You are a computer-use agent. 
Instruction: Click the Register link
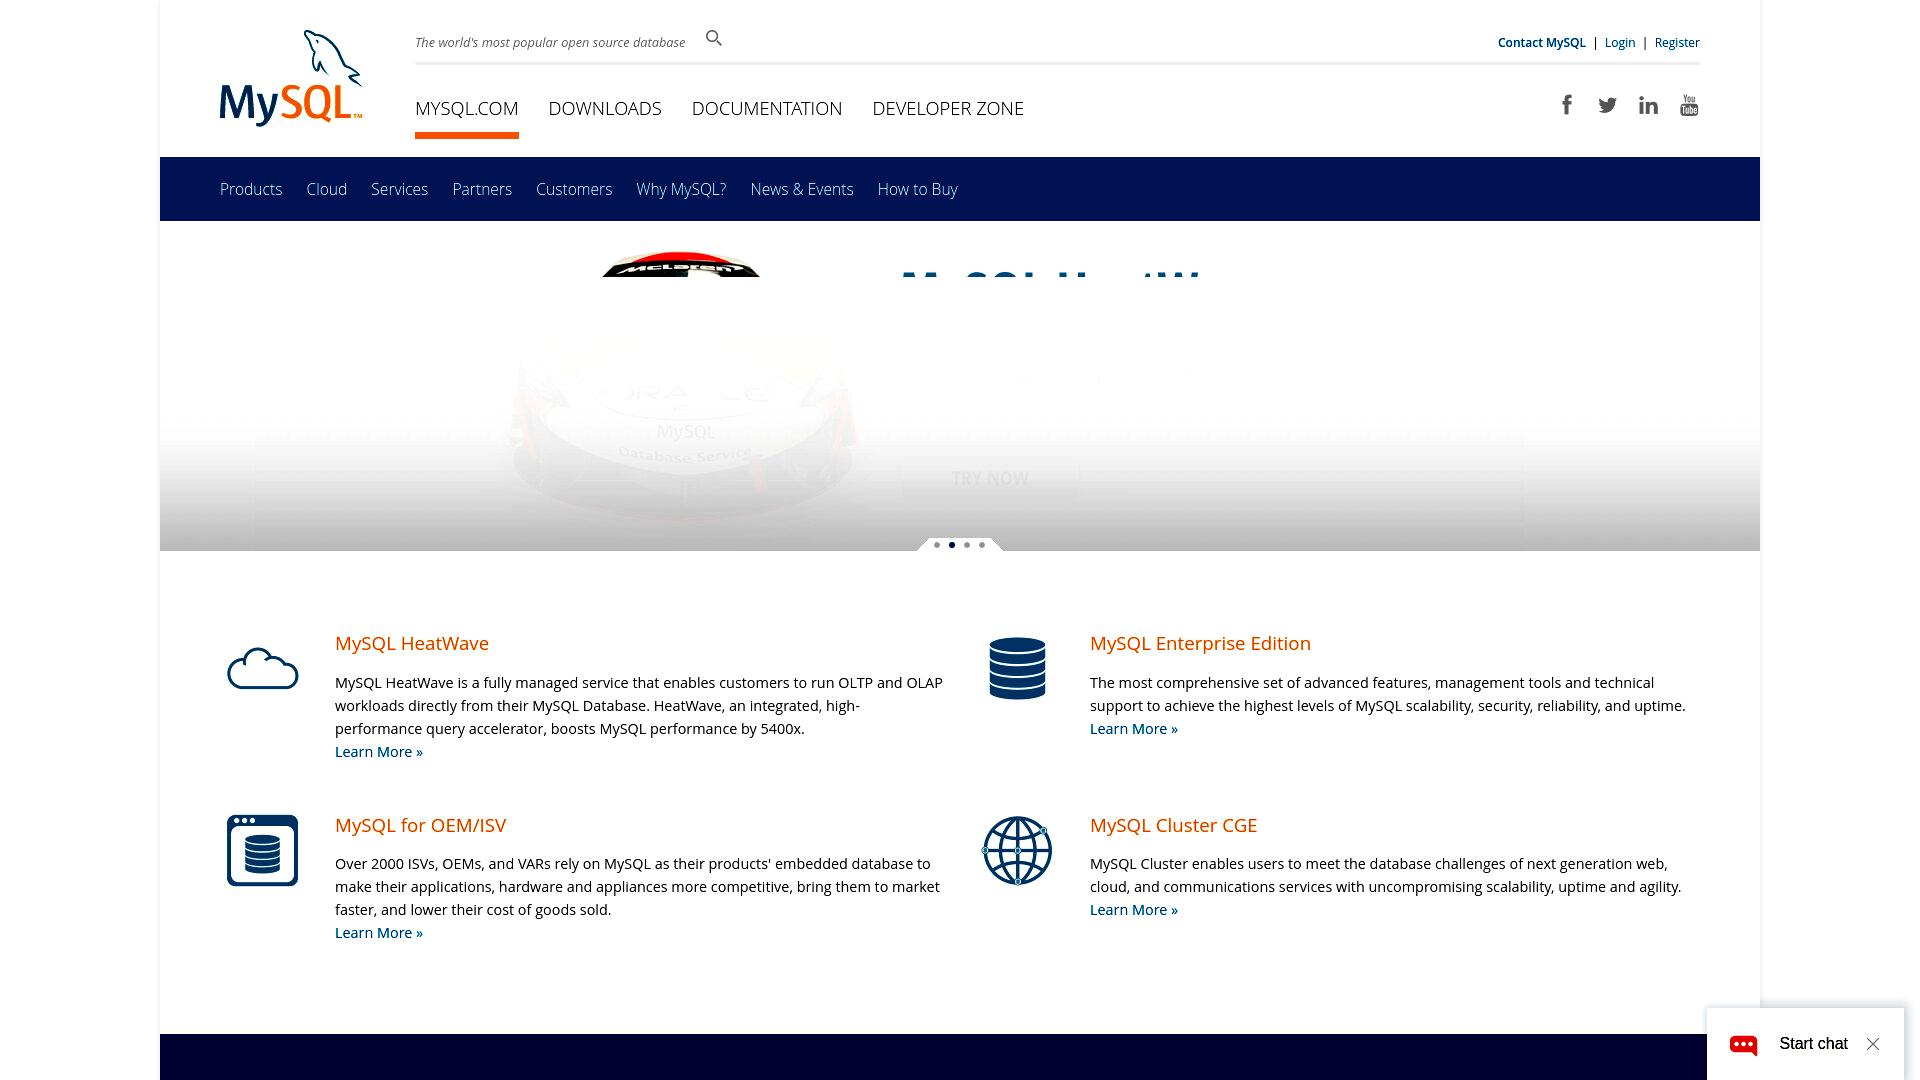click(x=1677, y=42)
